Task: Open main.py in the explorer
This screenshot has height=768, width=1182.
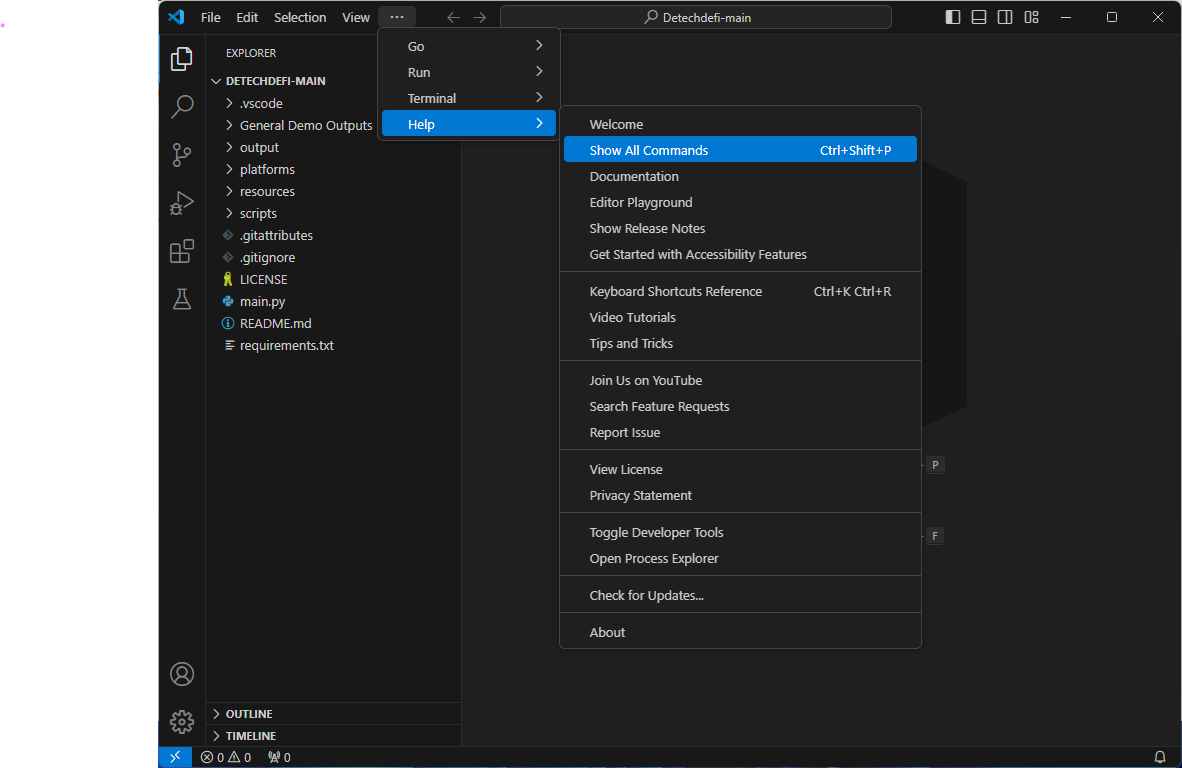Action: 262,301
